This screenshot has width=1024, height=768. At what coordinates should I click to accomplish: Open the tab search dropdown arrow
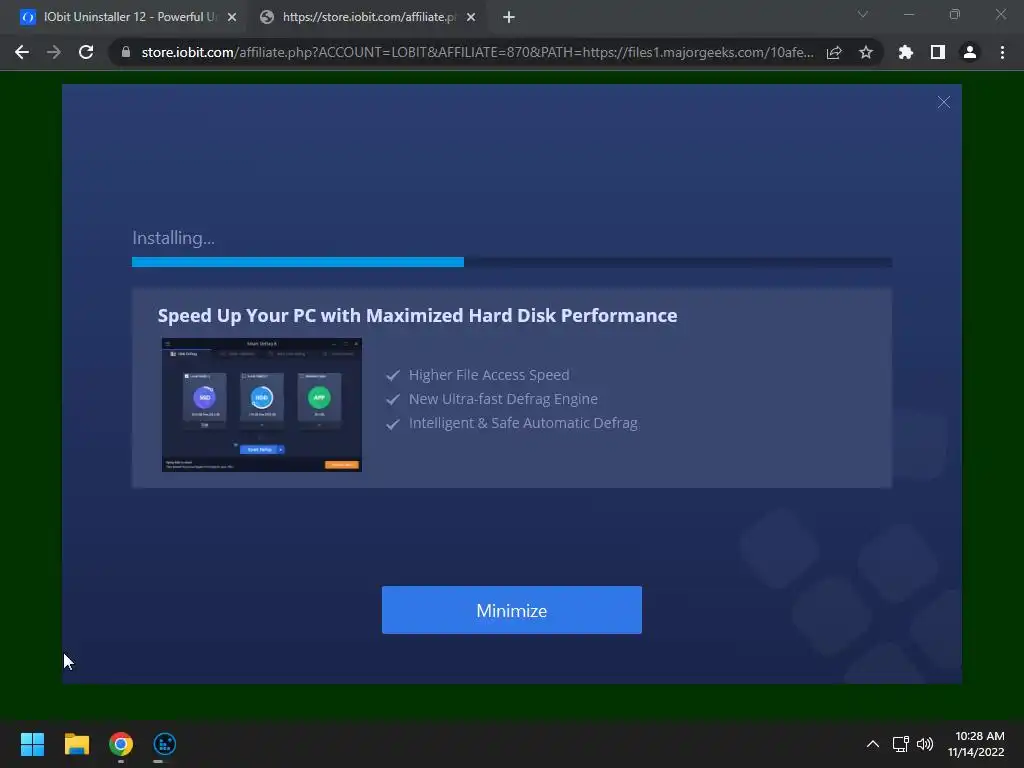pos(863,14)
